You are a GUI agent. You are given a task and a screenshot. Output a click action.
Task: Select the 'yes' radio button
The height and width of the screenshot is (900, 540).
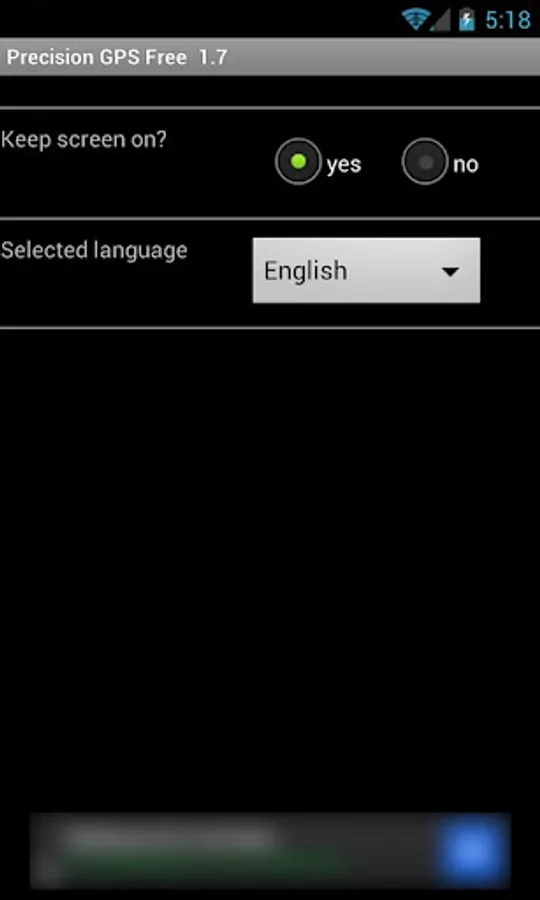(298, 162)
